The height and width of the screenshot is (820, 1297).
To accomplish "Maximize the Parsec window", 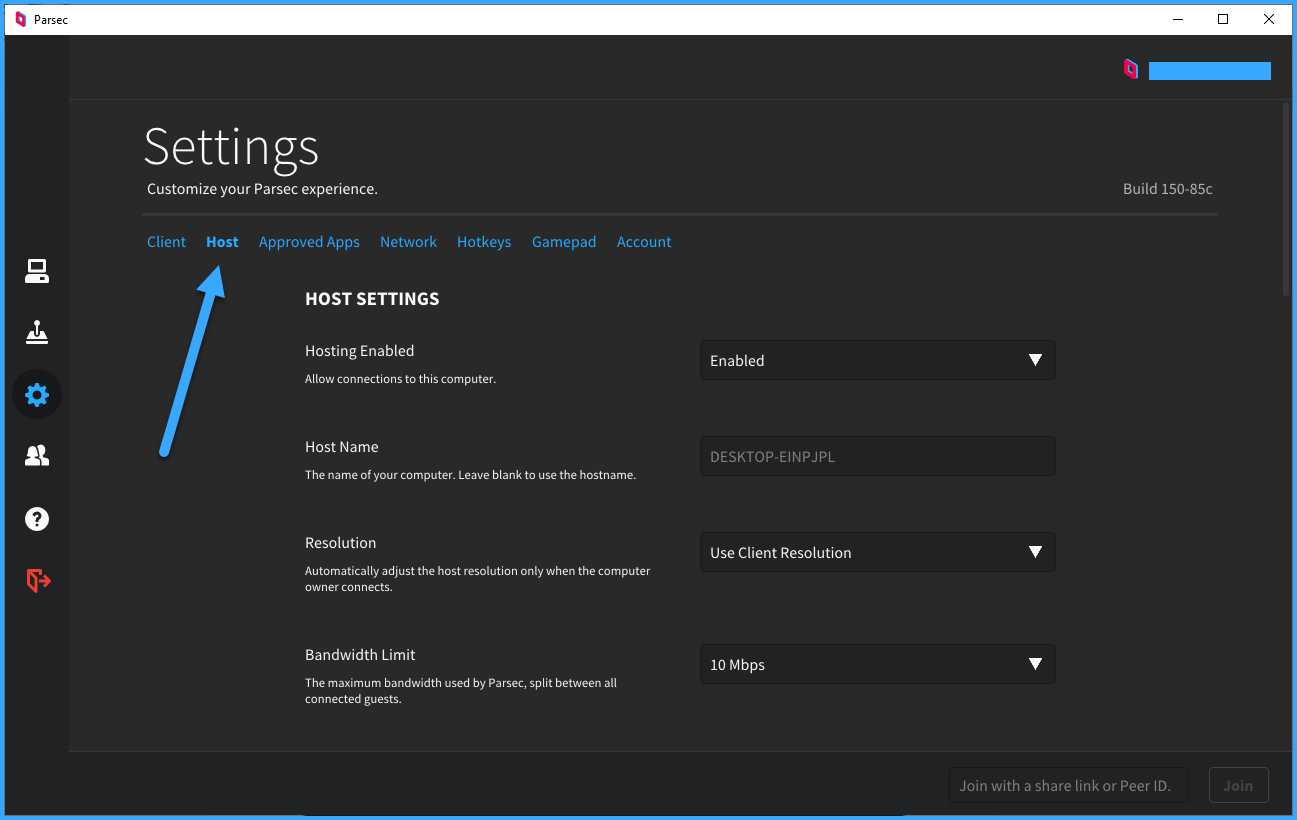I will tap(1222, 19).
